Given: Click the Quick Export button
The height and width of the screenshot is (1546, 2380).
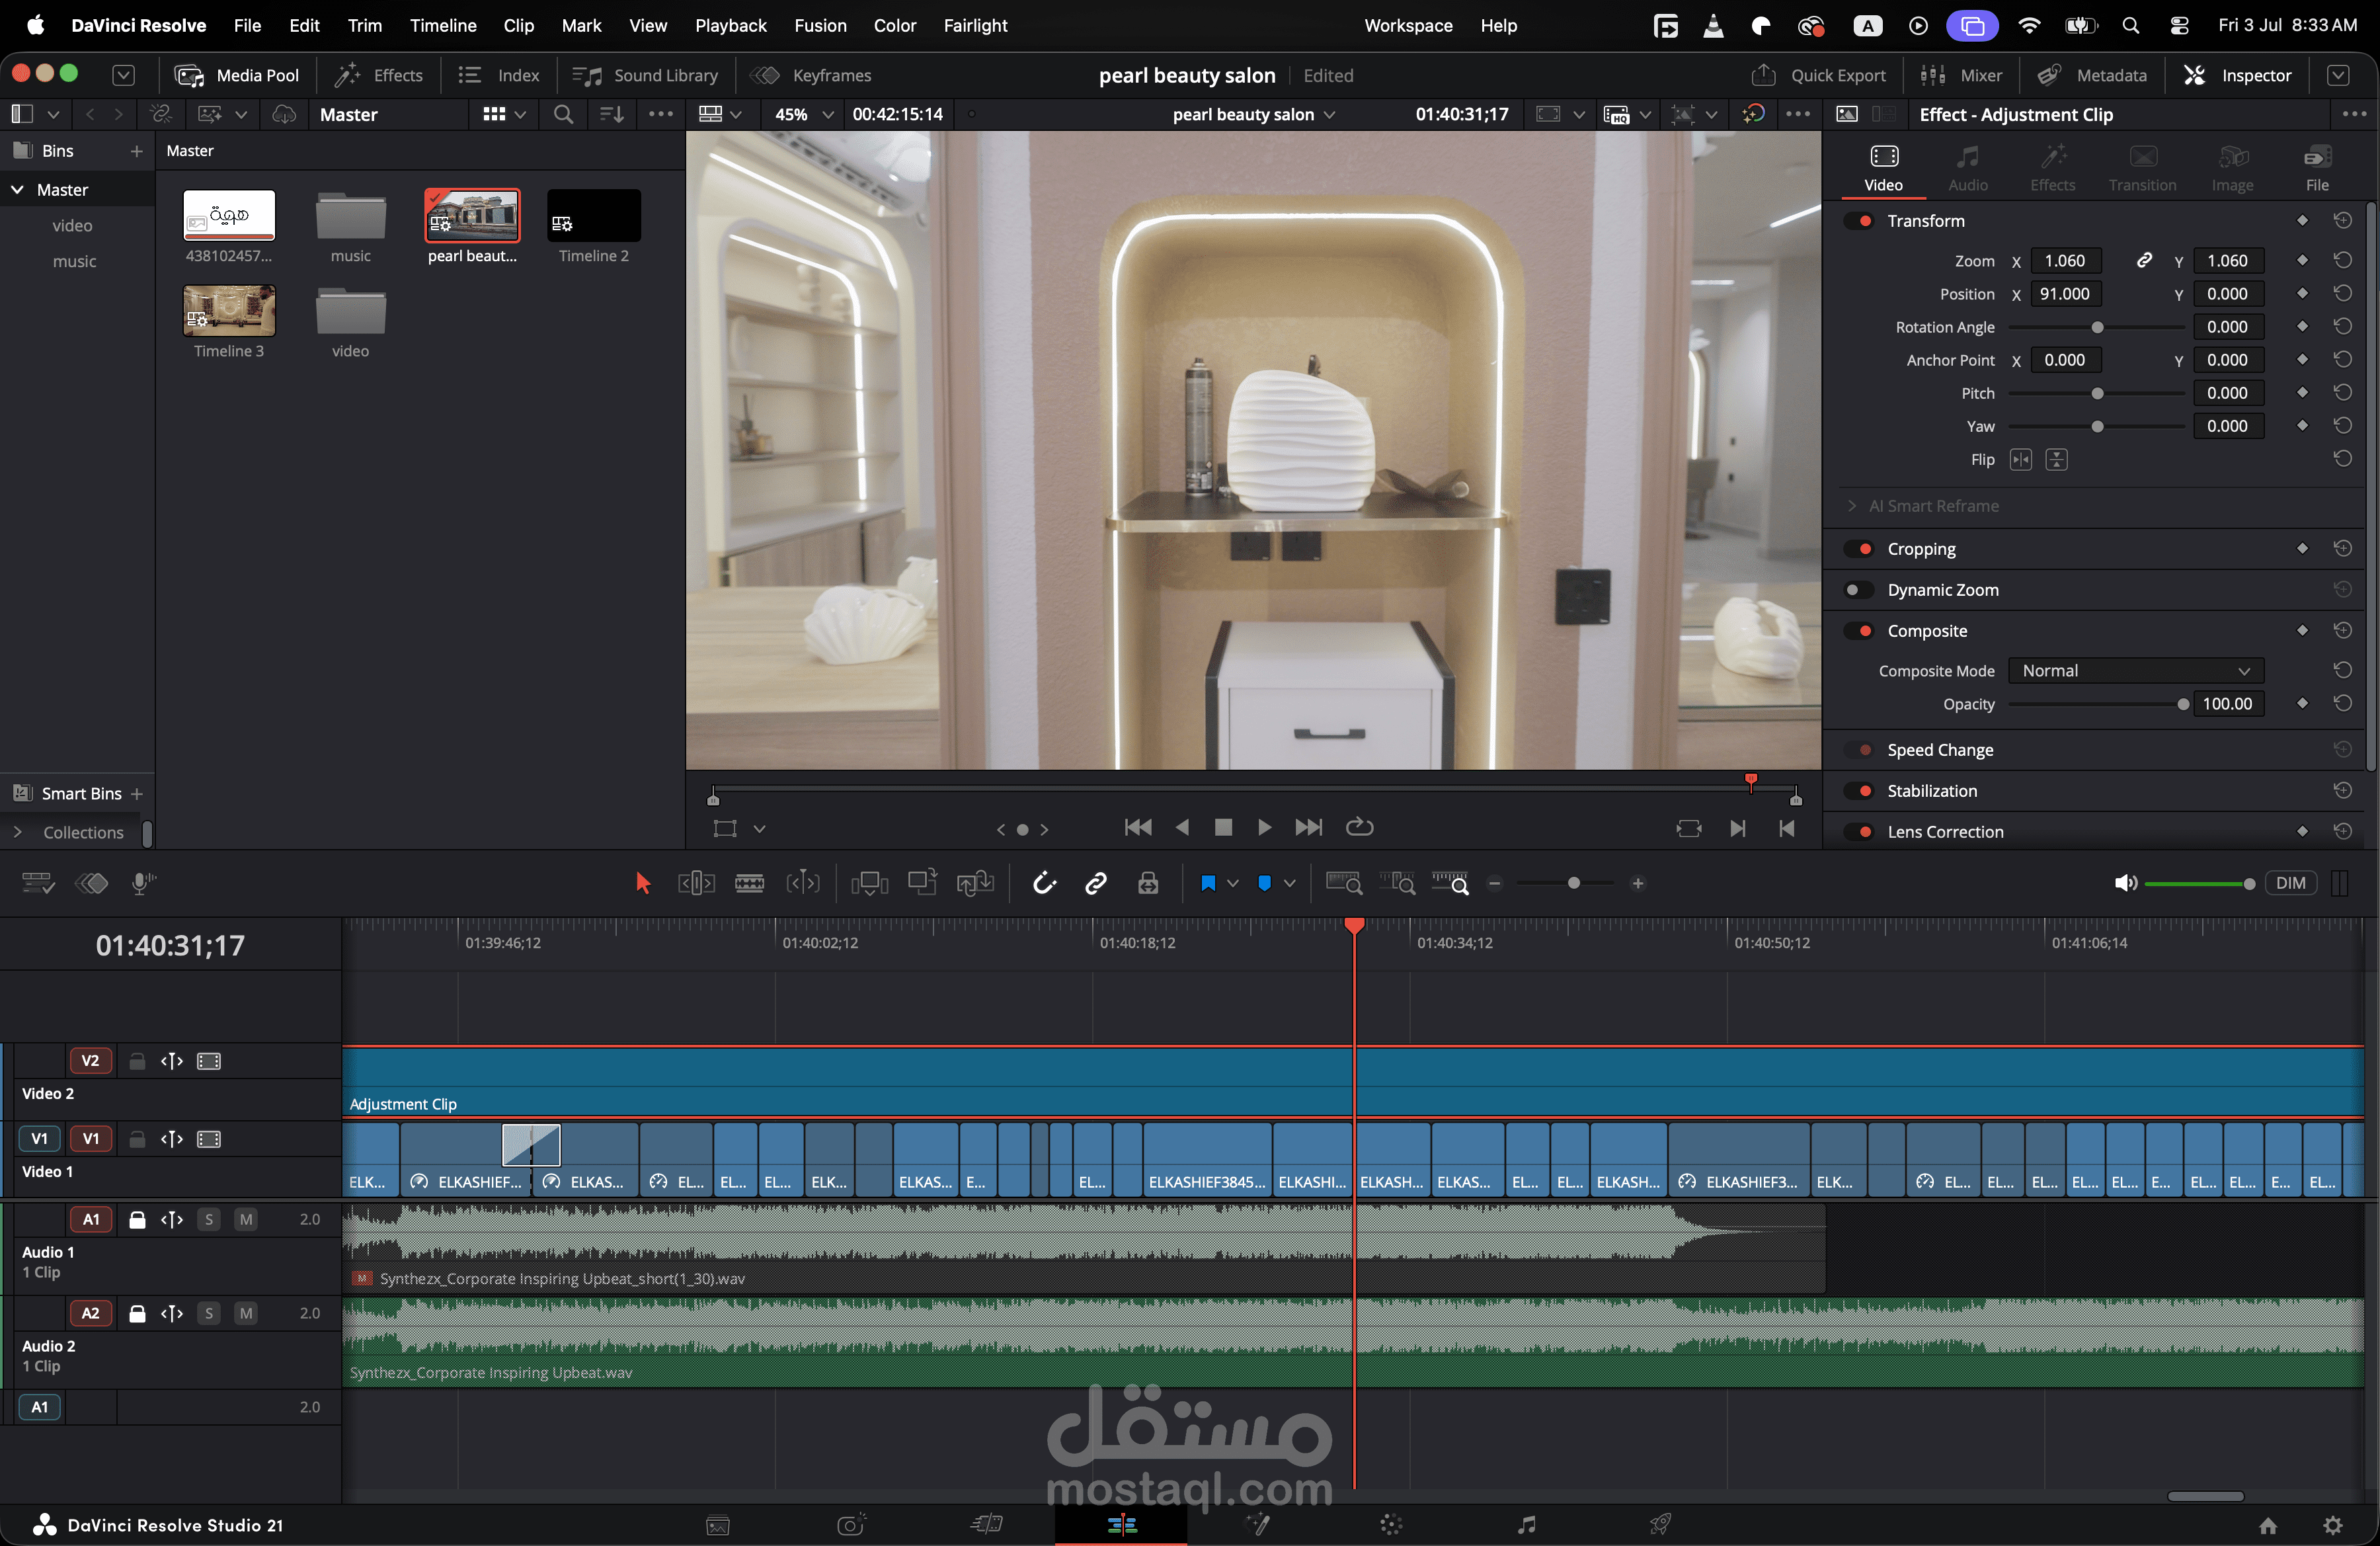Looking at the screenshot, I should [1818, 75].
